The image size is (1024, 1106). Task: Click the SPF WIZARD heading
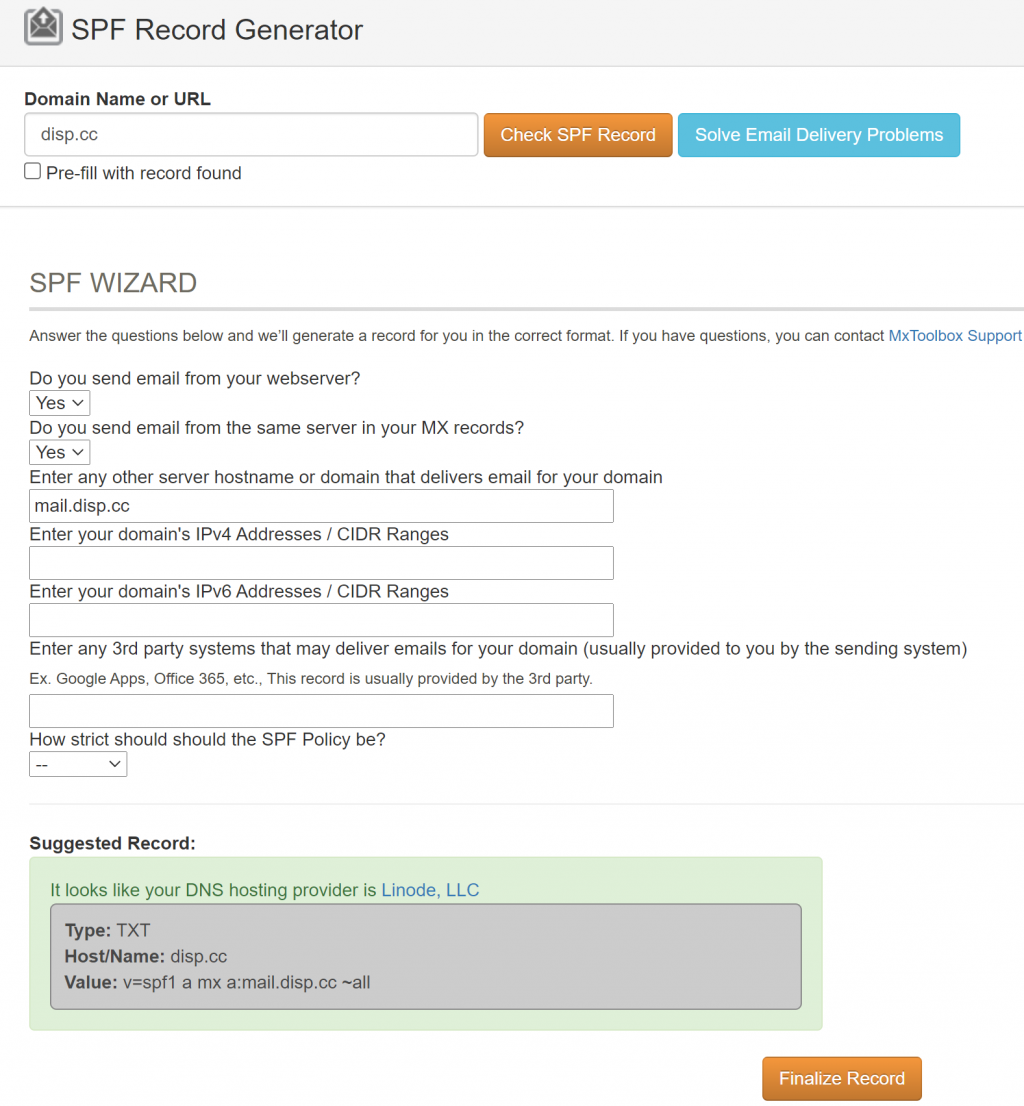113,283
